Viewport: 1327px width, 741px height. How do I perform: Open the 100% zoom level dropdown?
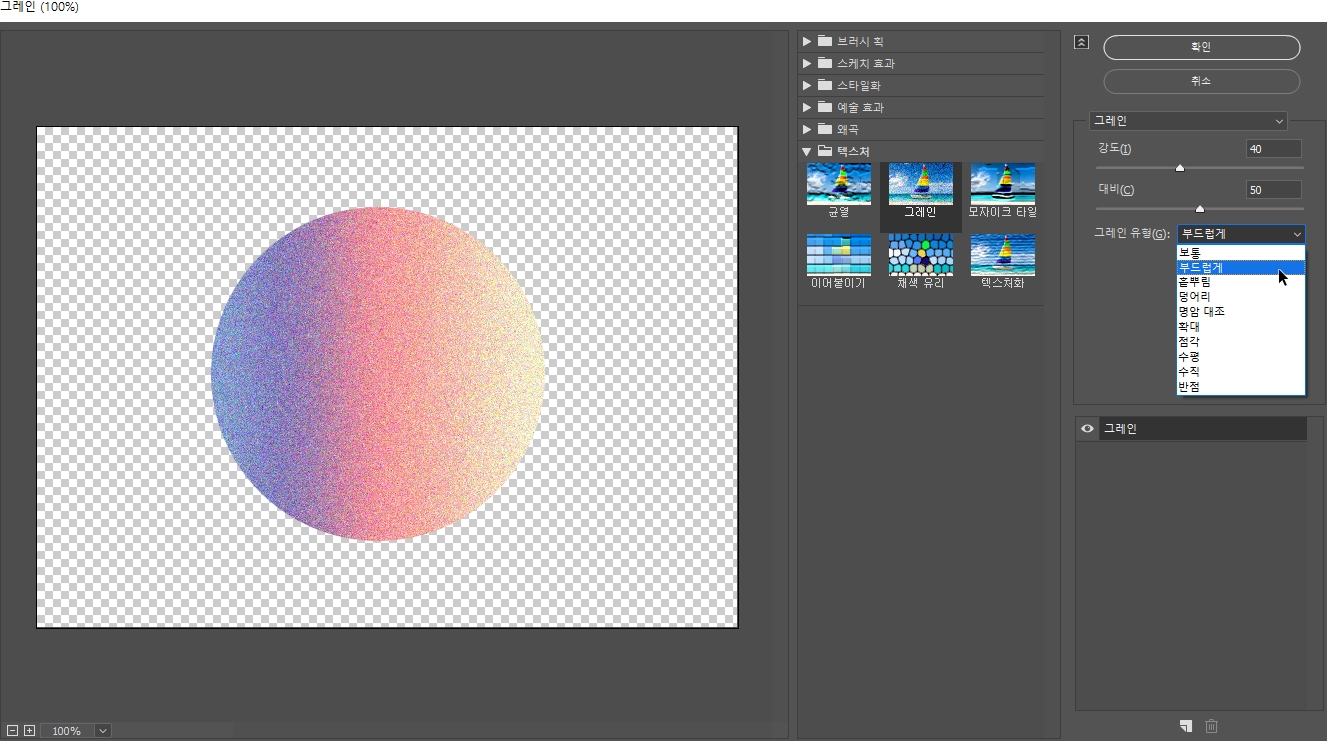102,731
